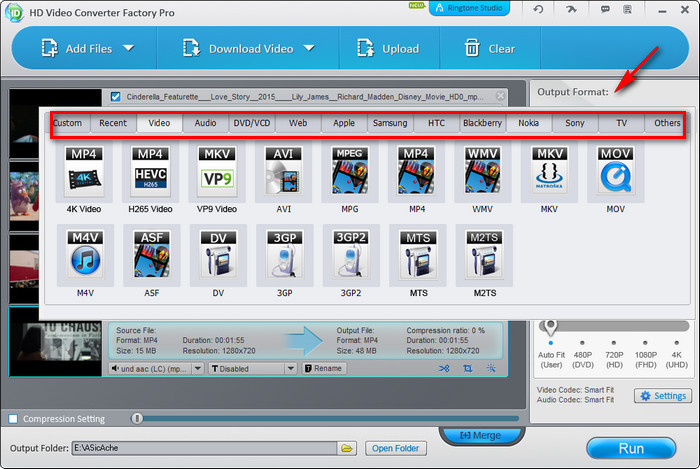Viewport: 700px width, 469px height.
Task: Select the Matroska MKV format
Action: pos(549,172)
